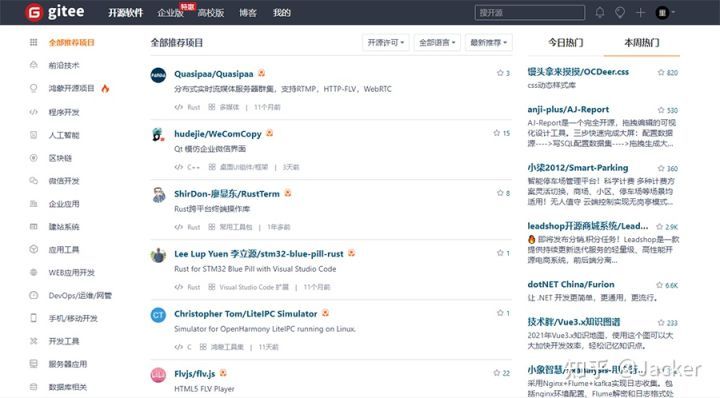Click the 程序开发 code icon
Viewport: 720px width, 398px height.
[34, 112]
